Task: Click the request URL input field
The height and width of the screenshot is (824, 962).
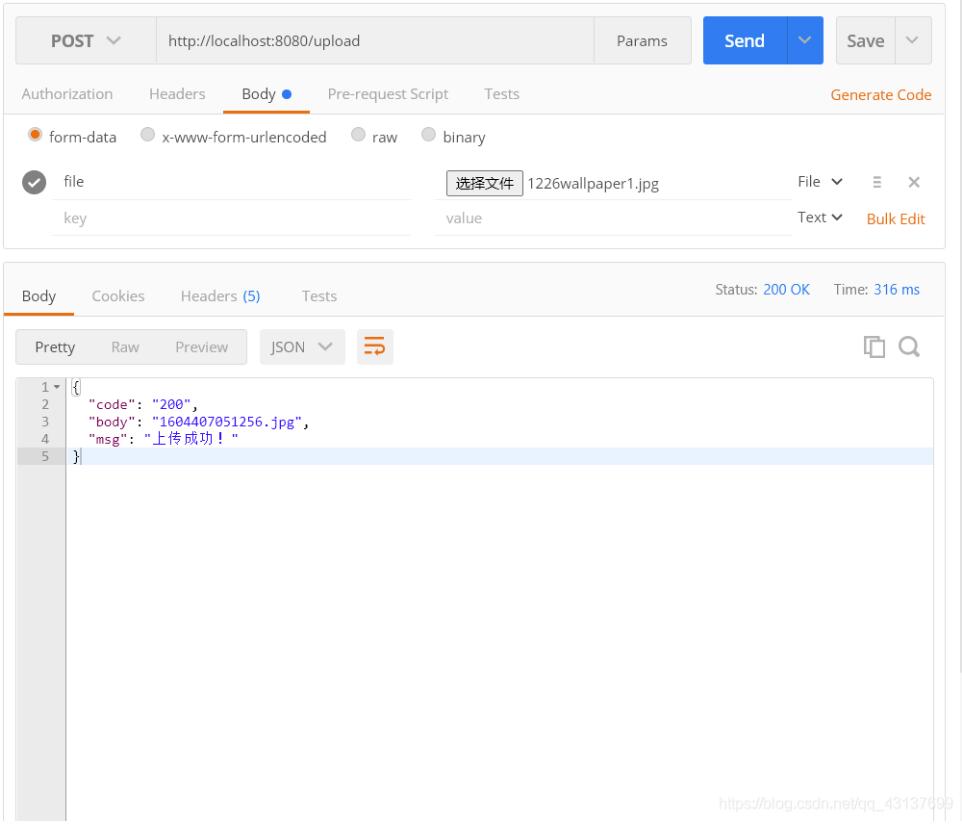Action: coord(374,41)
